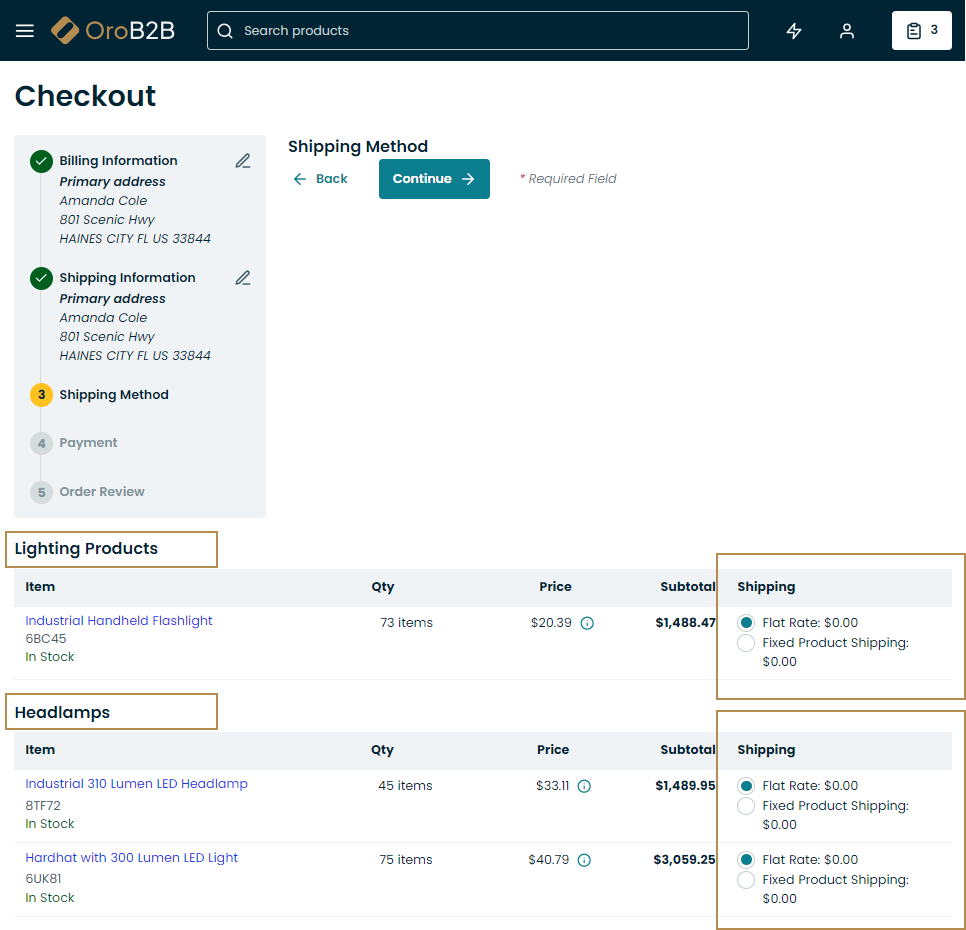
Task: Click the OroB2B logo
Action: click(113, 31)
